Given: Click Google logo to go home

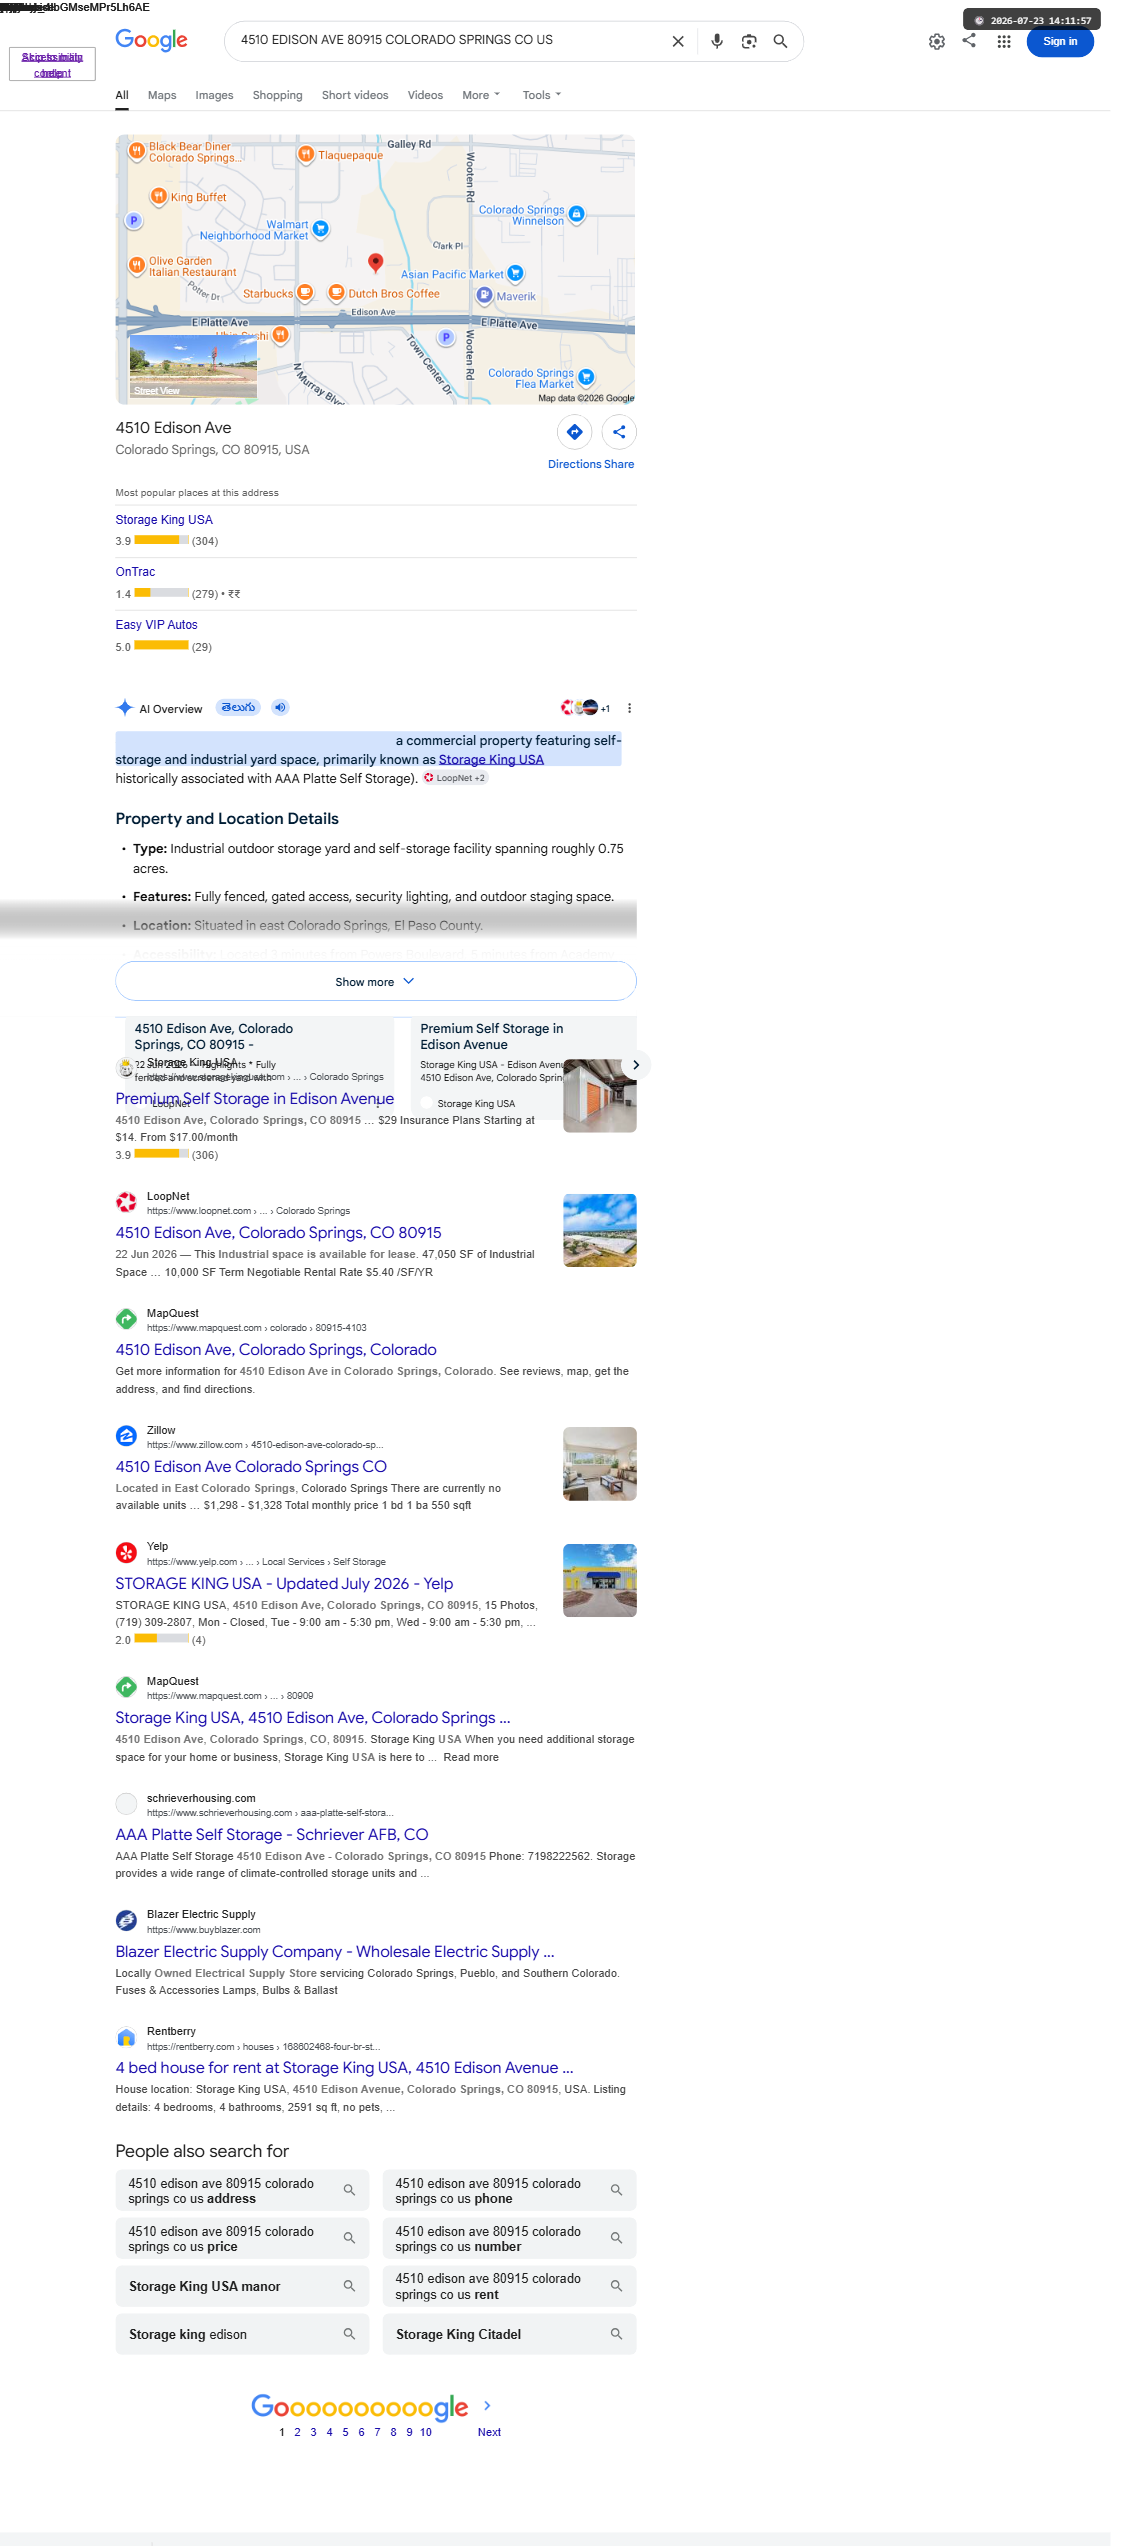Looking at the screenshot, I should pyautogui.click(x=151, y=40).
